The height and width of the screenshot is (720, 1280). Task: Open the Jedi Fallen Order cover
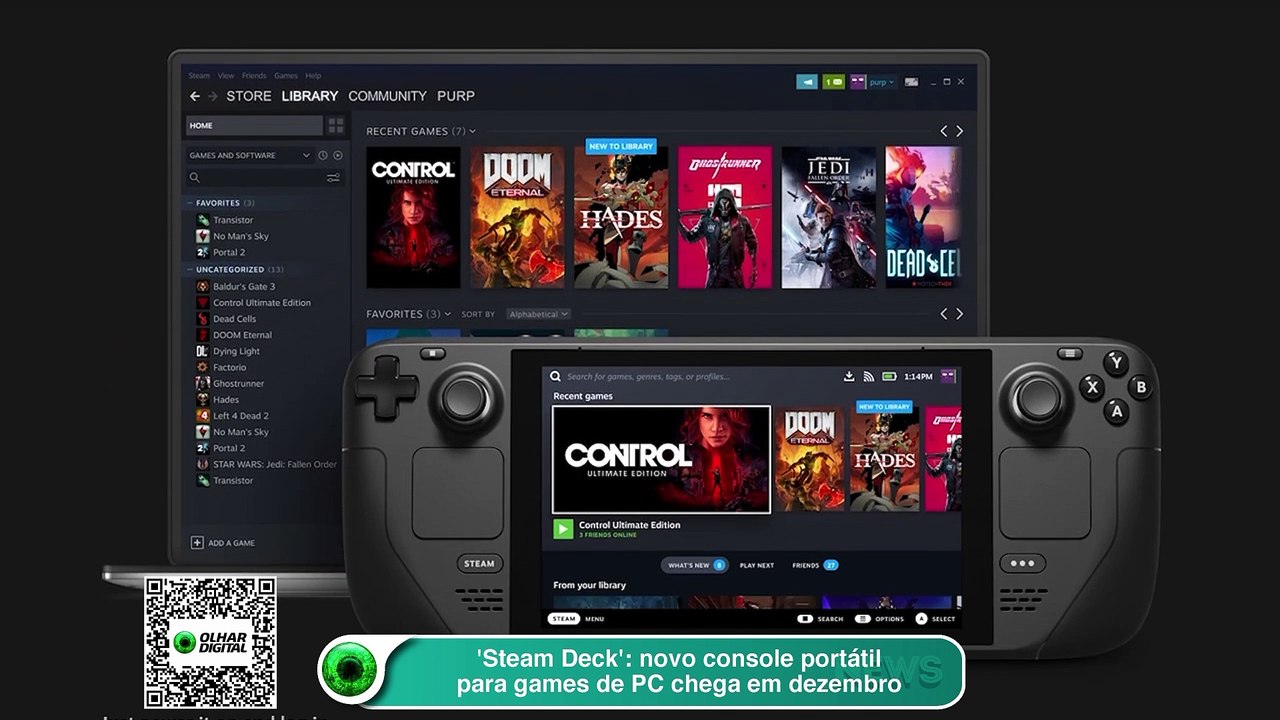coord(829,218)
